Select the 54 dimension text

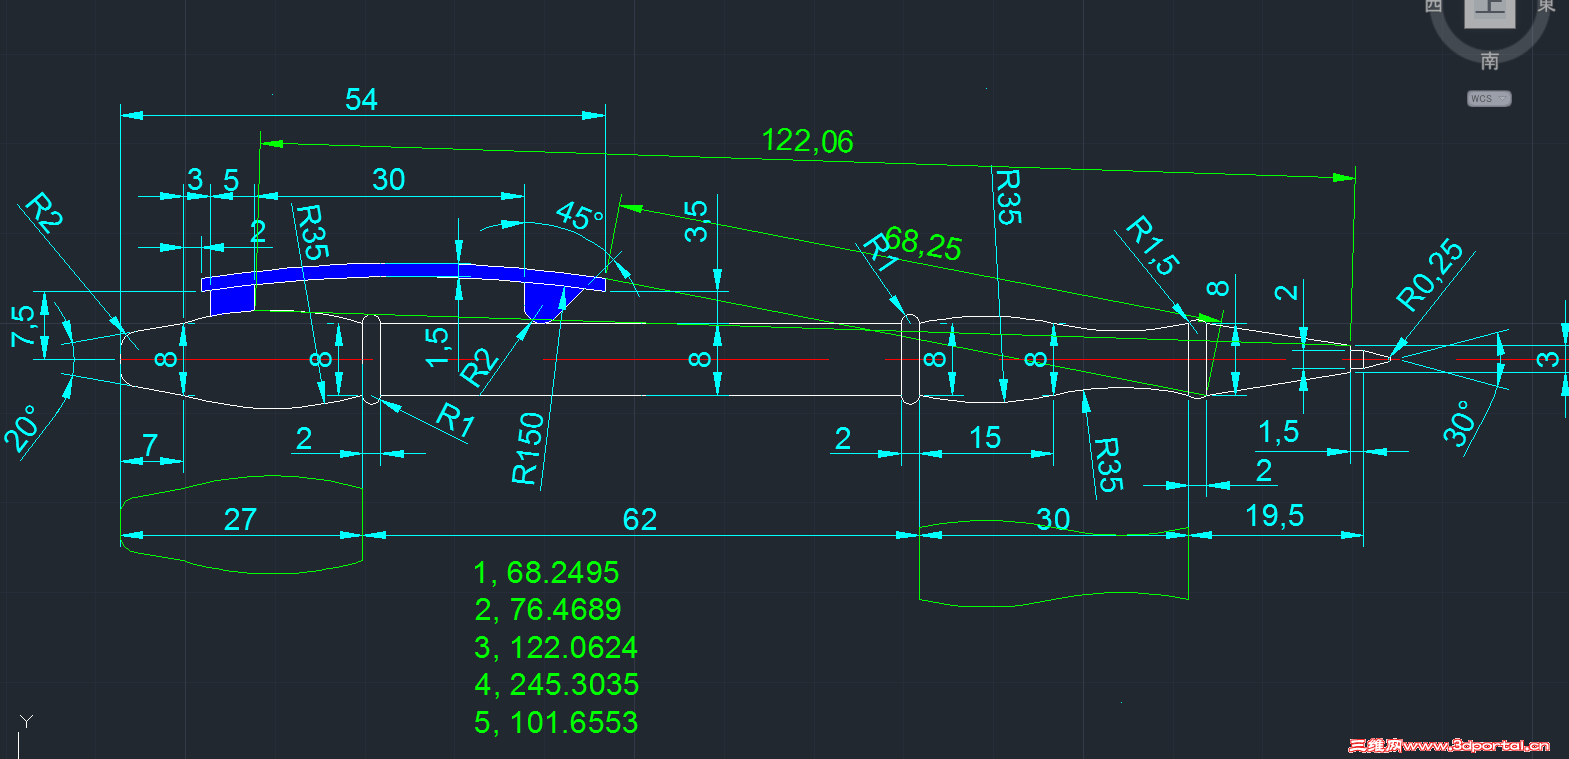click(x=361, y=99)
